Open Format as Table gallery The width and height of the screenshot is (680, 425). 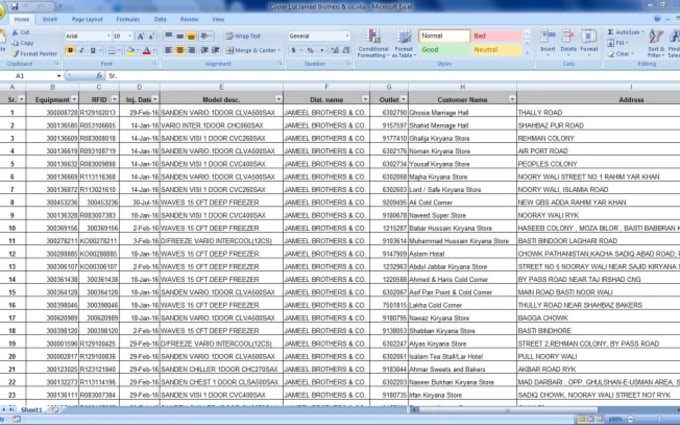click(x=404, y=43)
